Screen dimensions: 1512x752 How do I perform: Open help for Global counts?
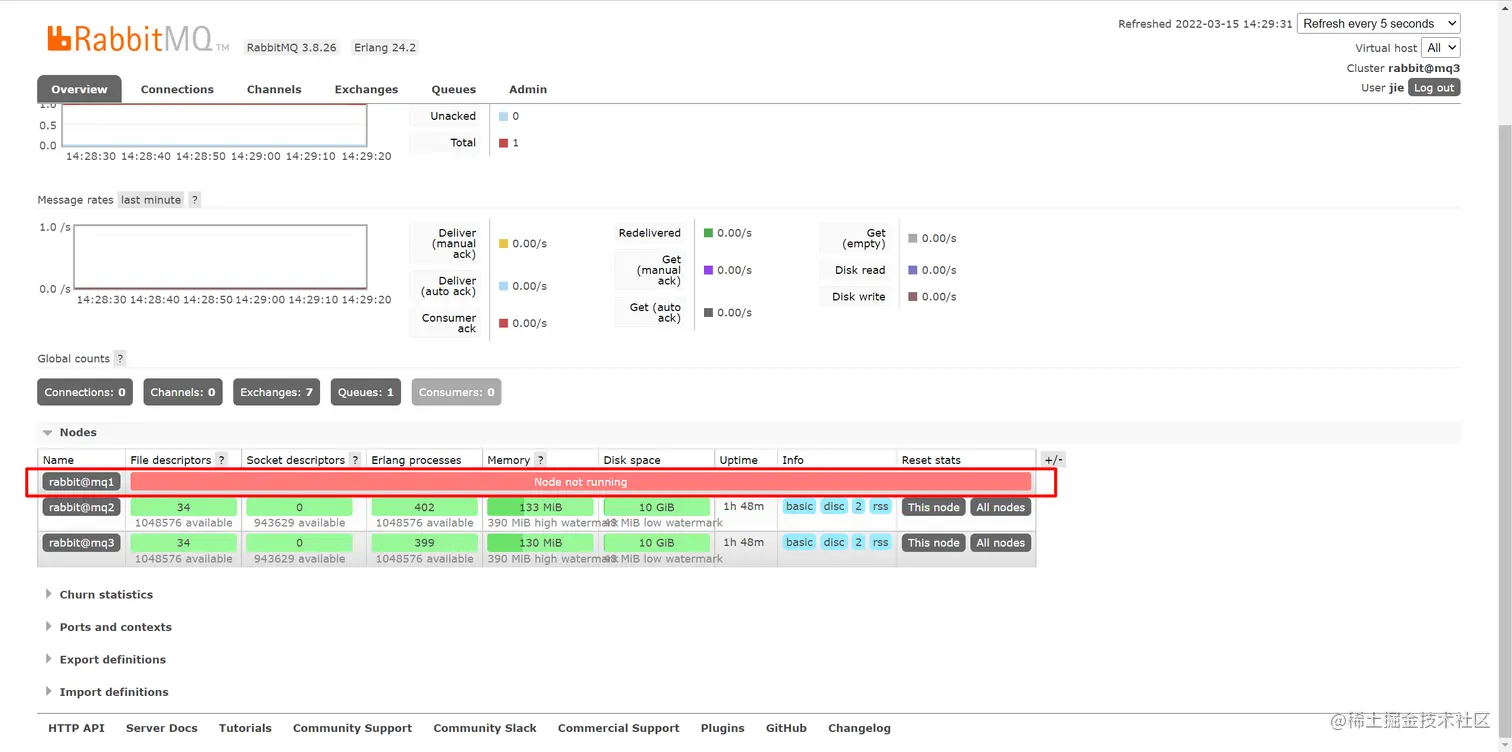click(120, 359)
